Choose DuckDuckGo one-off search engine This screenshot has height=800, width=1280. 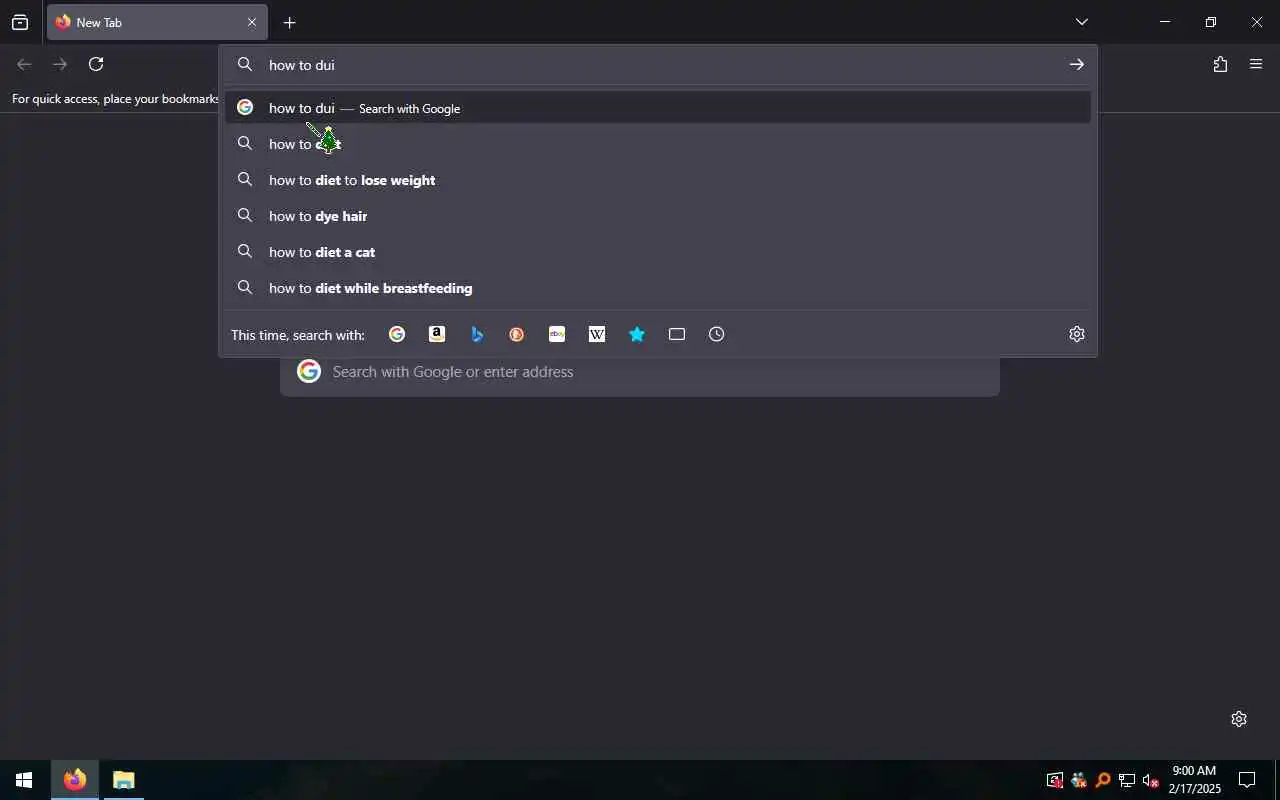pos(517,334)
